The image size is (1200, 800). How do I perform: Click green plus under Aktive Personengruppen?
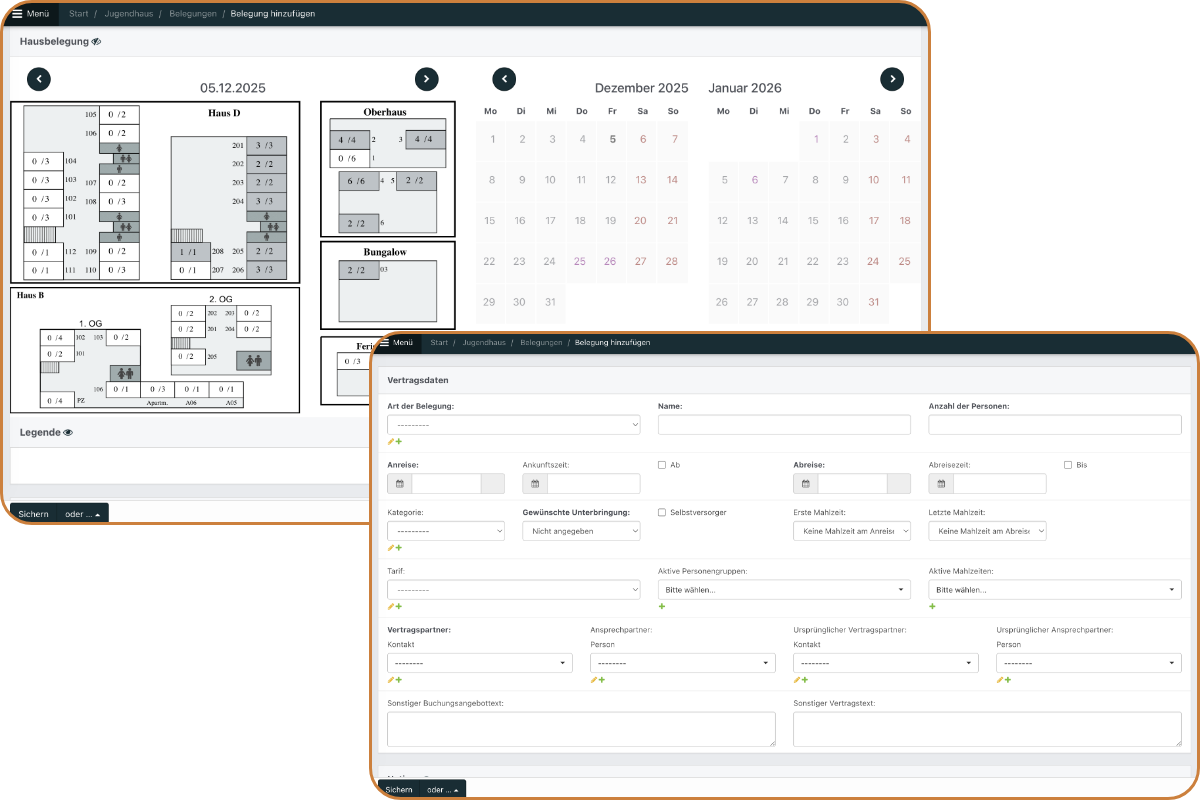click(x=662, y=606)
